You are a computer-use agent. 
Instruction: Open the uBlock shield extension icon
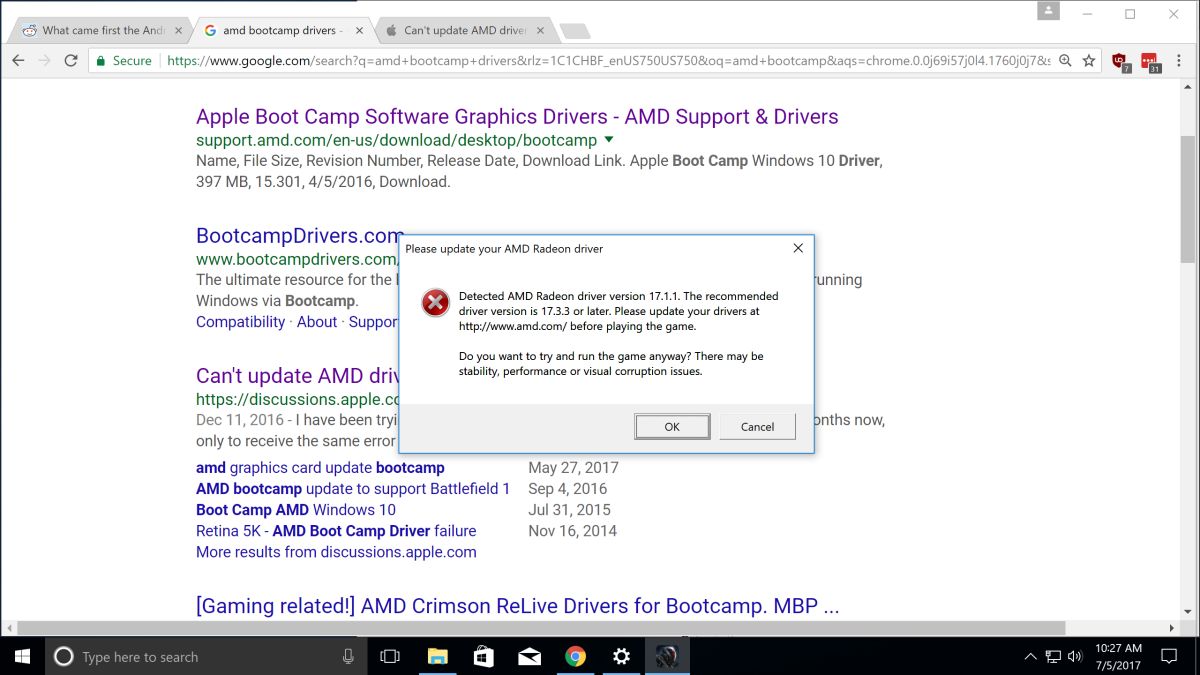tap(1120, 62)
